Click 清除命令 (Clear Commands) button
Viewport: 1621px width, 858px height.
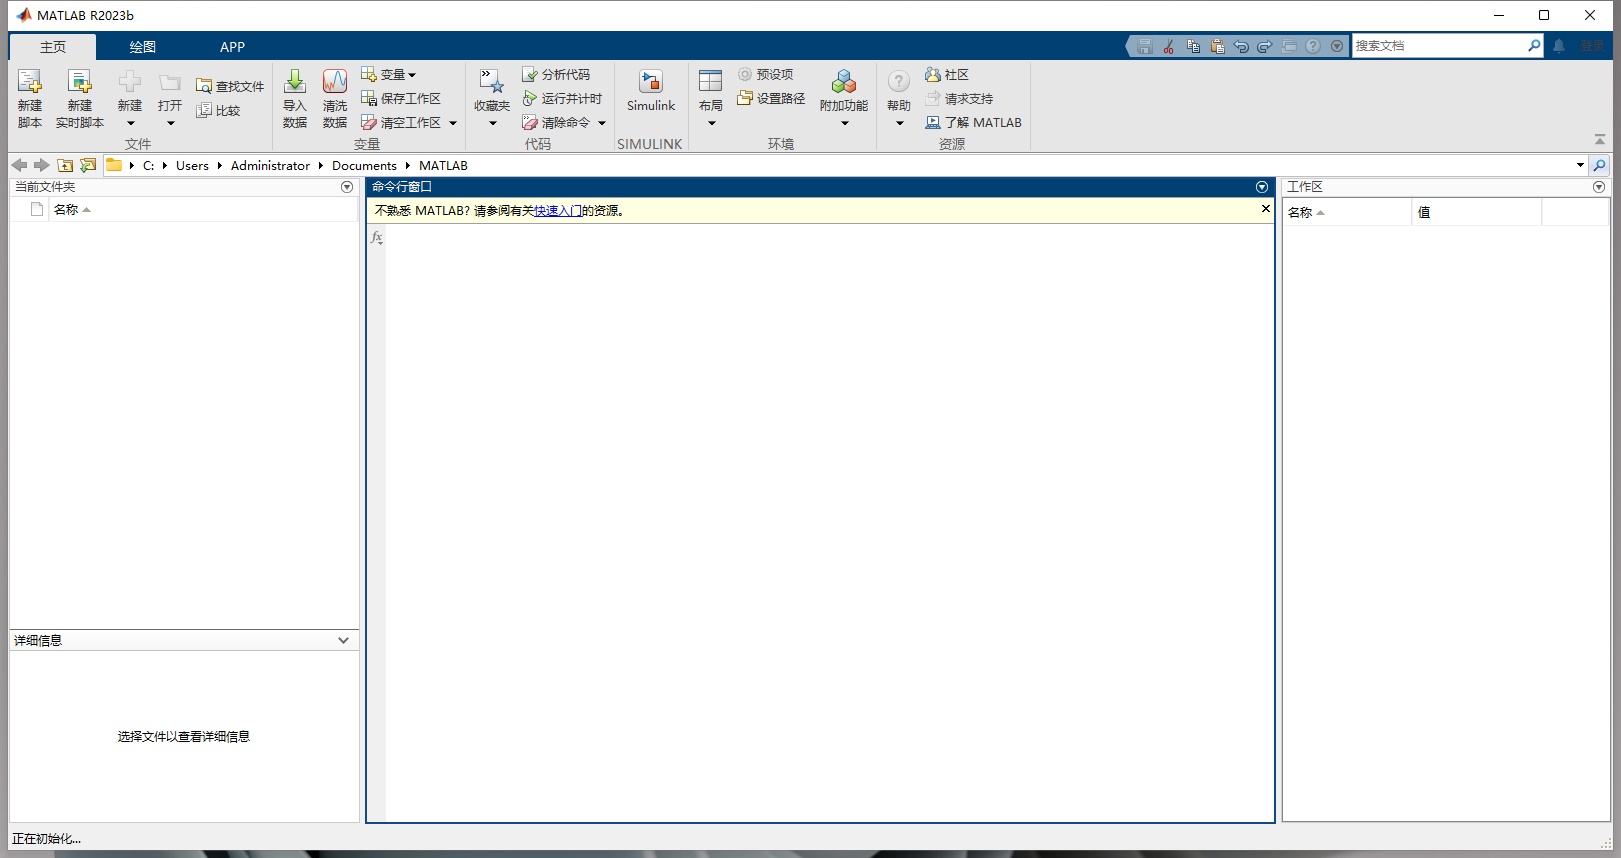point(556,122)
